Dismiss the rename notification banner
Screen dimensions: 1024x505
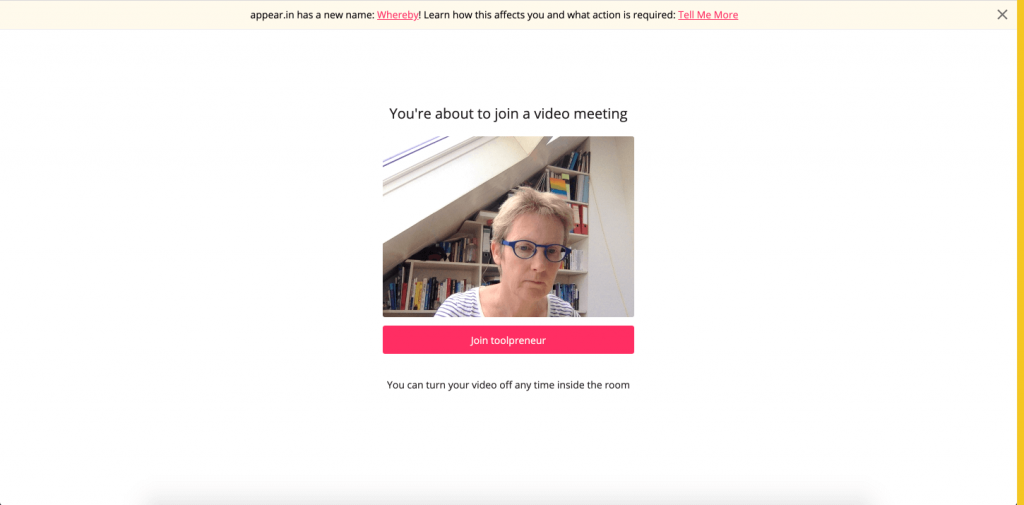coord(1002,14)
